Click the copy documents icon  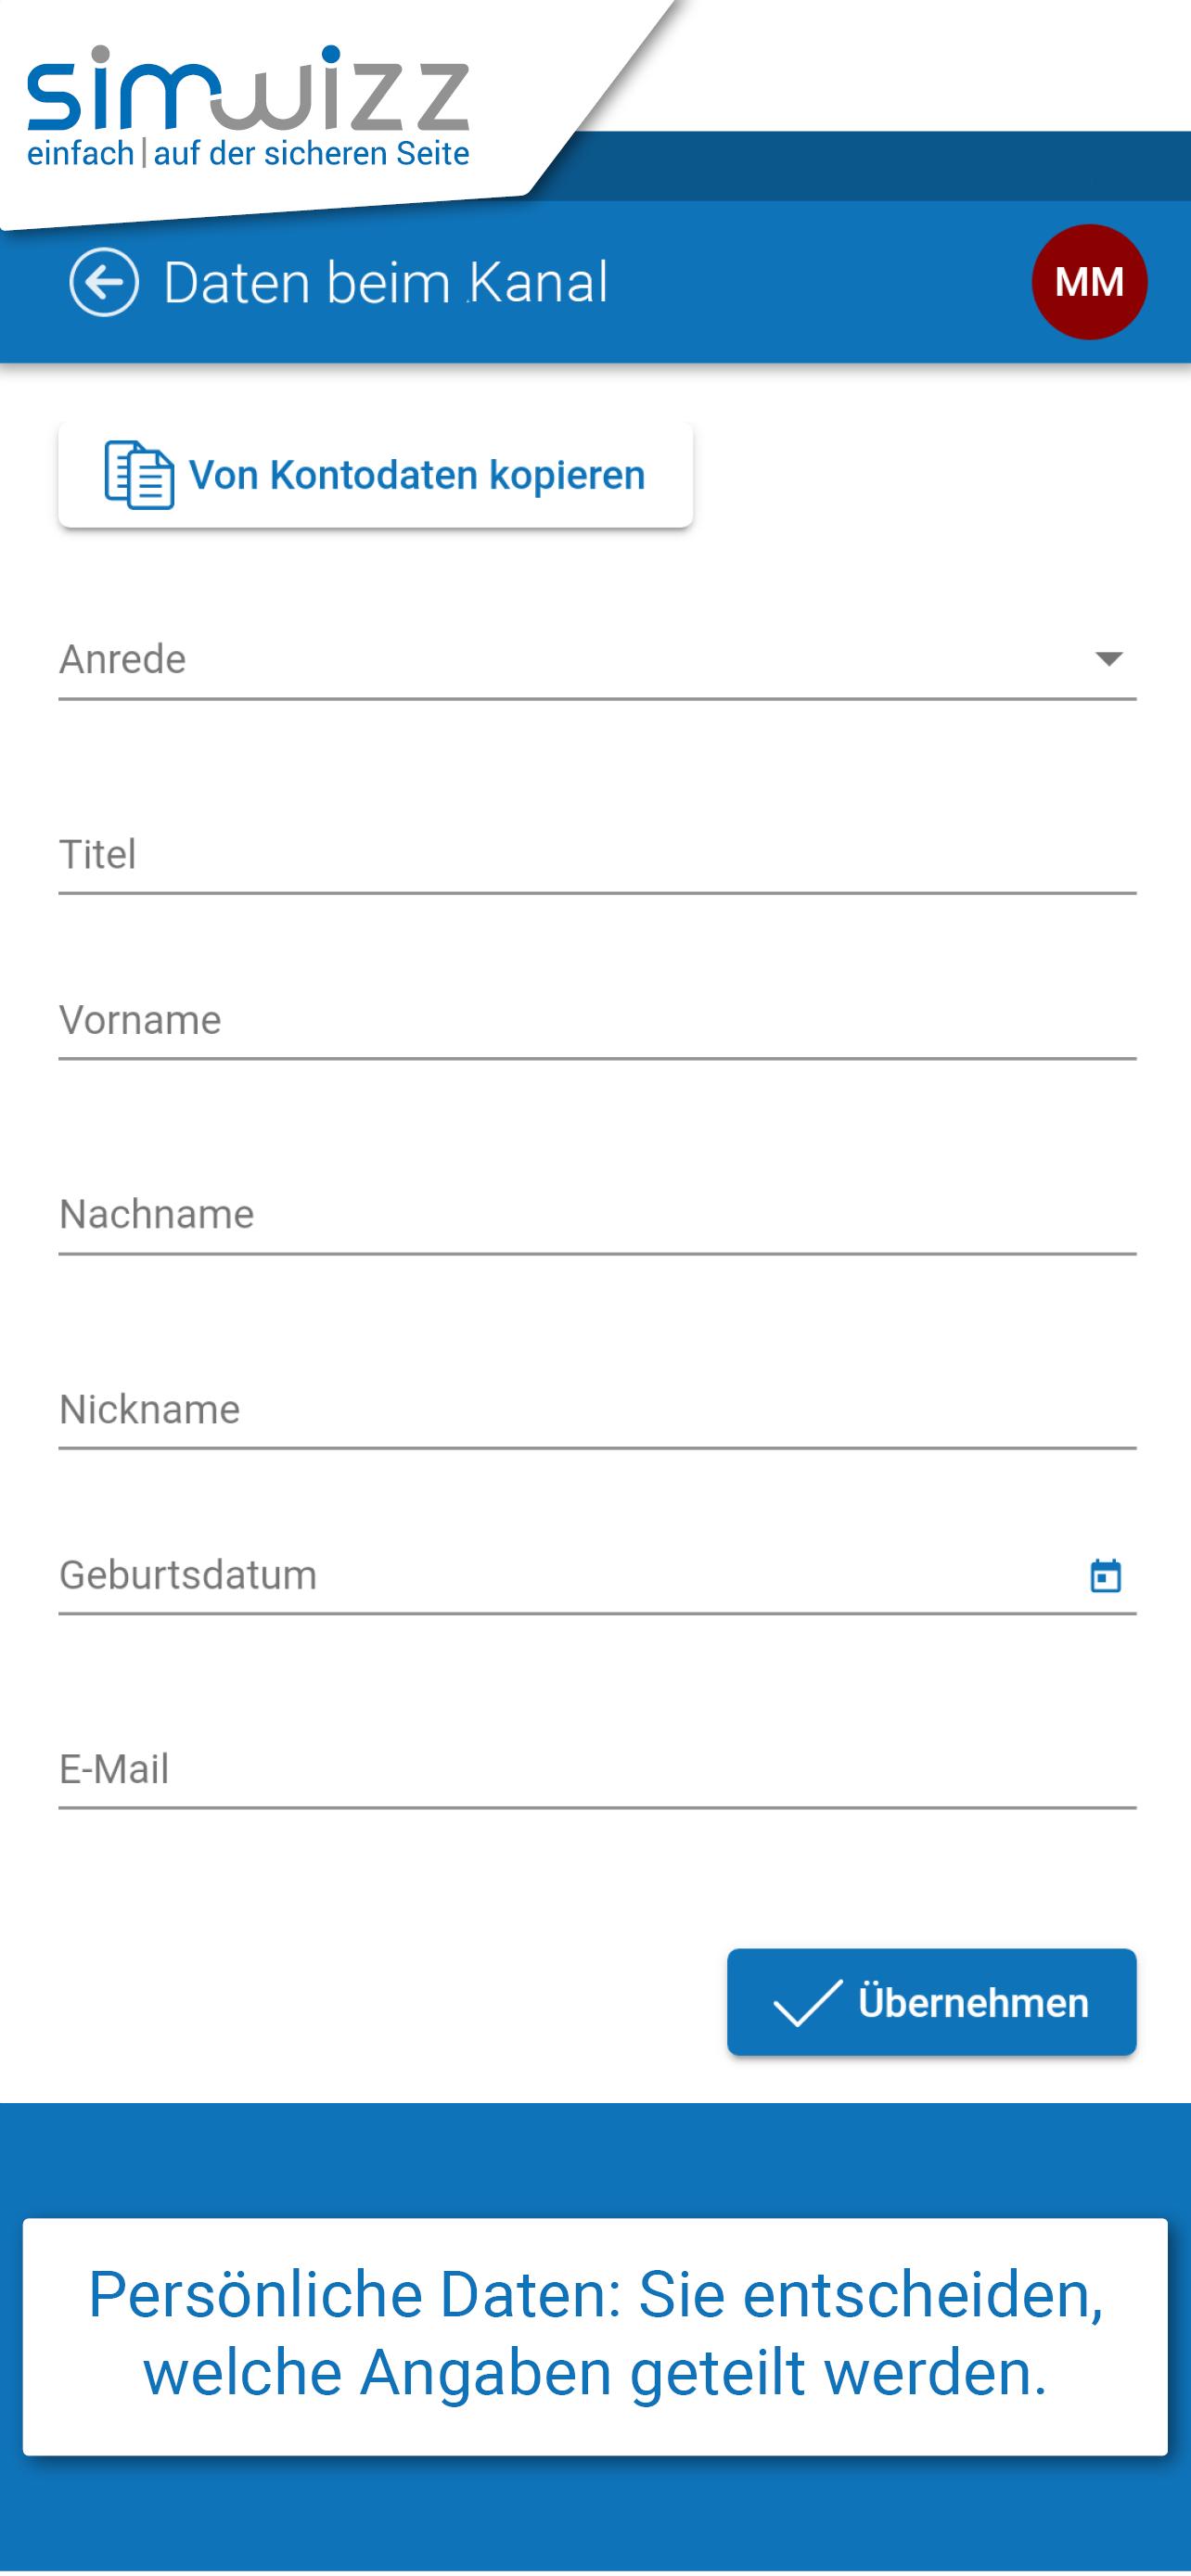click(x=139, y=475)
